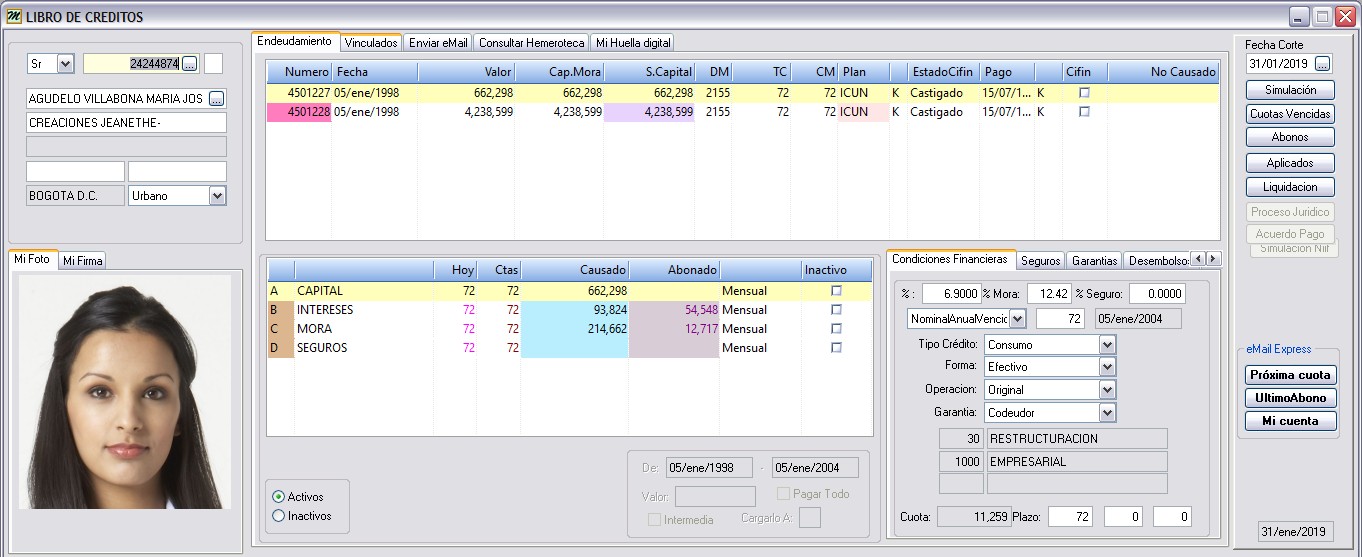This screenshot has height=557, width=1362.
Task: Click the browse button beside ID 24244874
Action: [190, 64]
